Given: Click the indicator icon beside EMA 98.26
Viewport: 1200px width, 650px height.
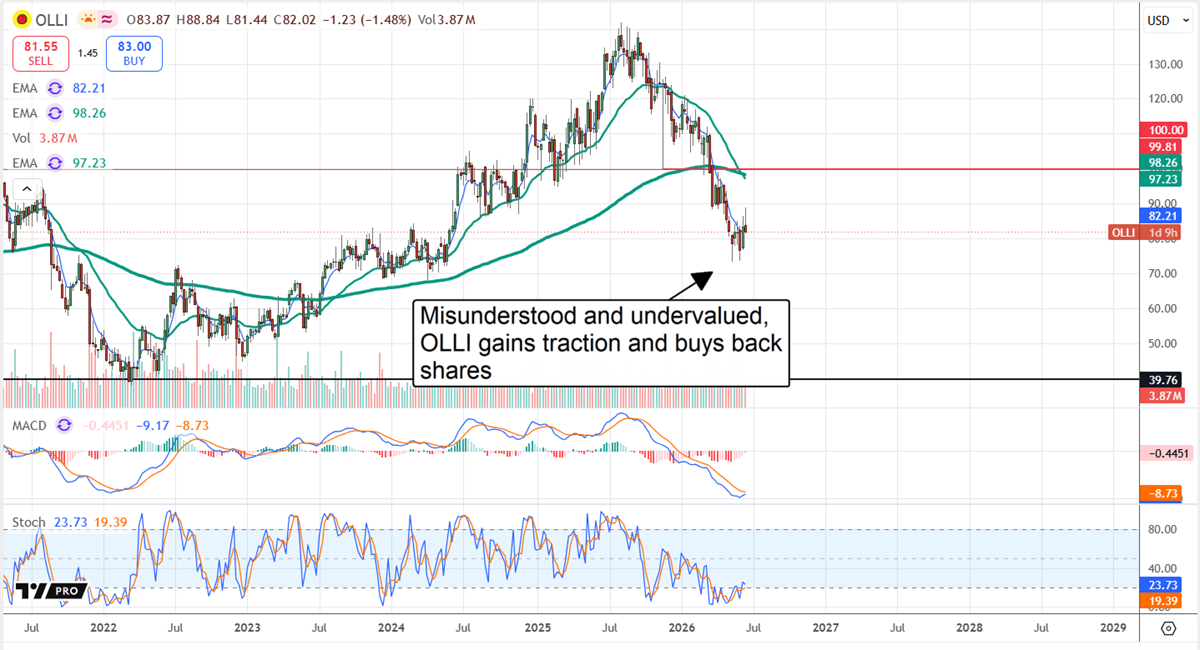Looking at the screenshot, I should click(x=54, y=112).
